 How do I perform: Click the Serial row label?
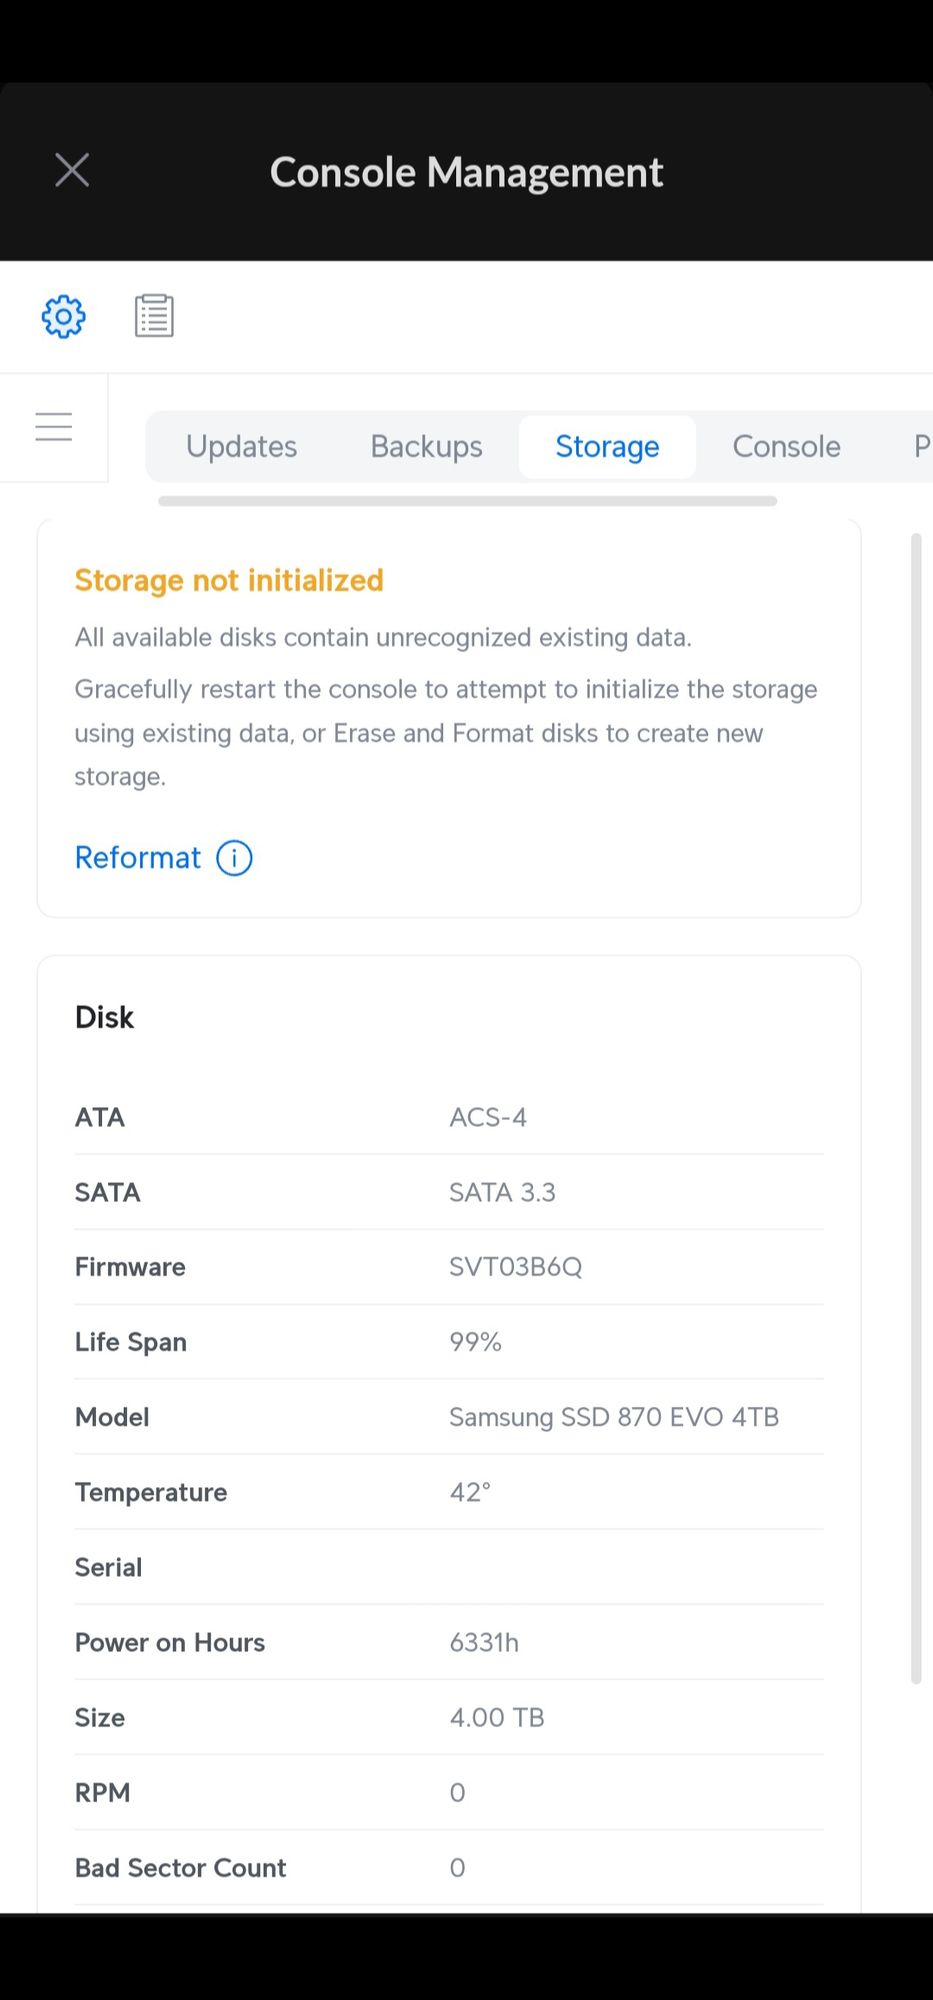[x=108, y=1567]
